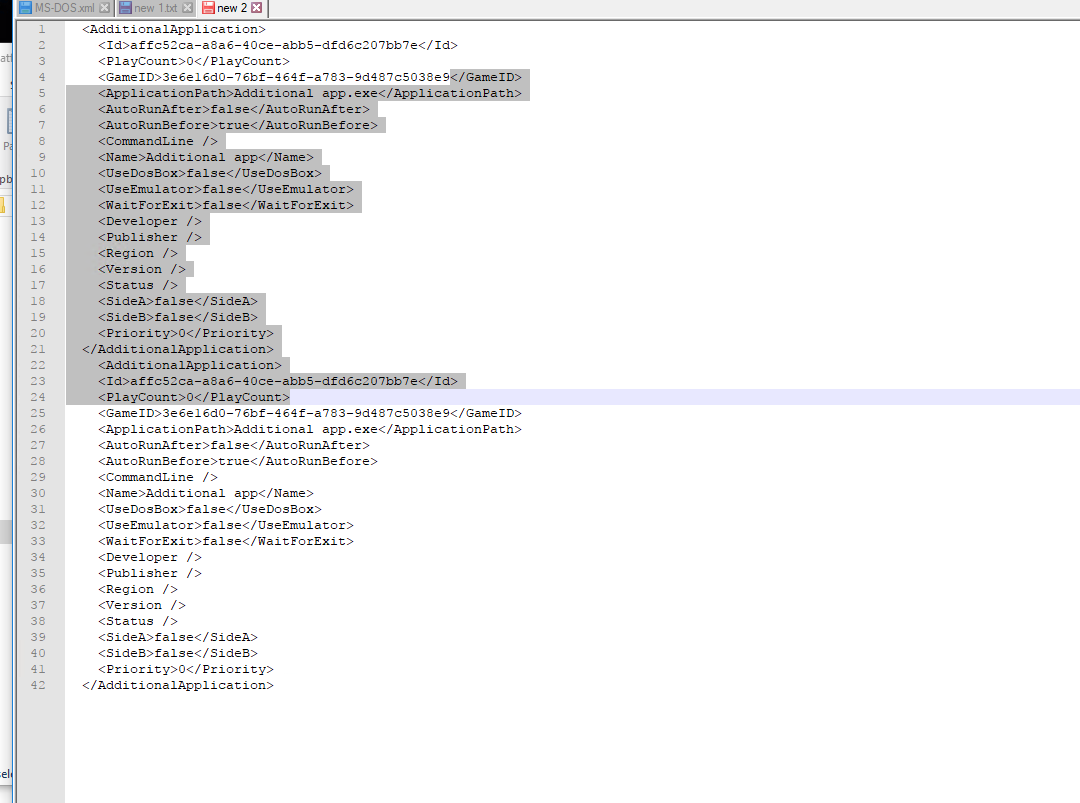Switch to the MS-DOS.xml tab
The image size is (1080, 803).
64,8
